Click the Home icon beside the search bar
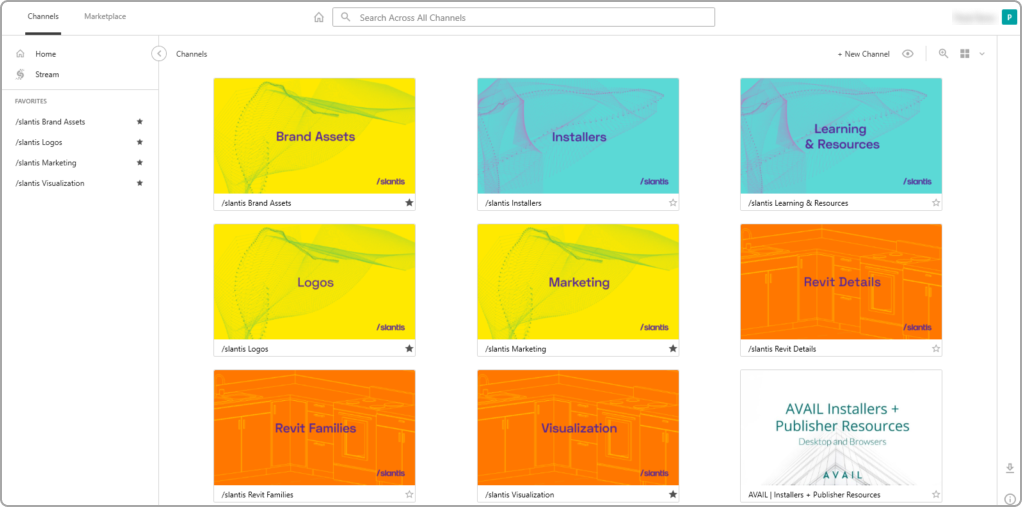 point(319,18)
